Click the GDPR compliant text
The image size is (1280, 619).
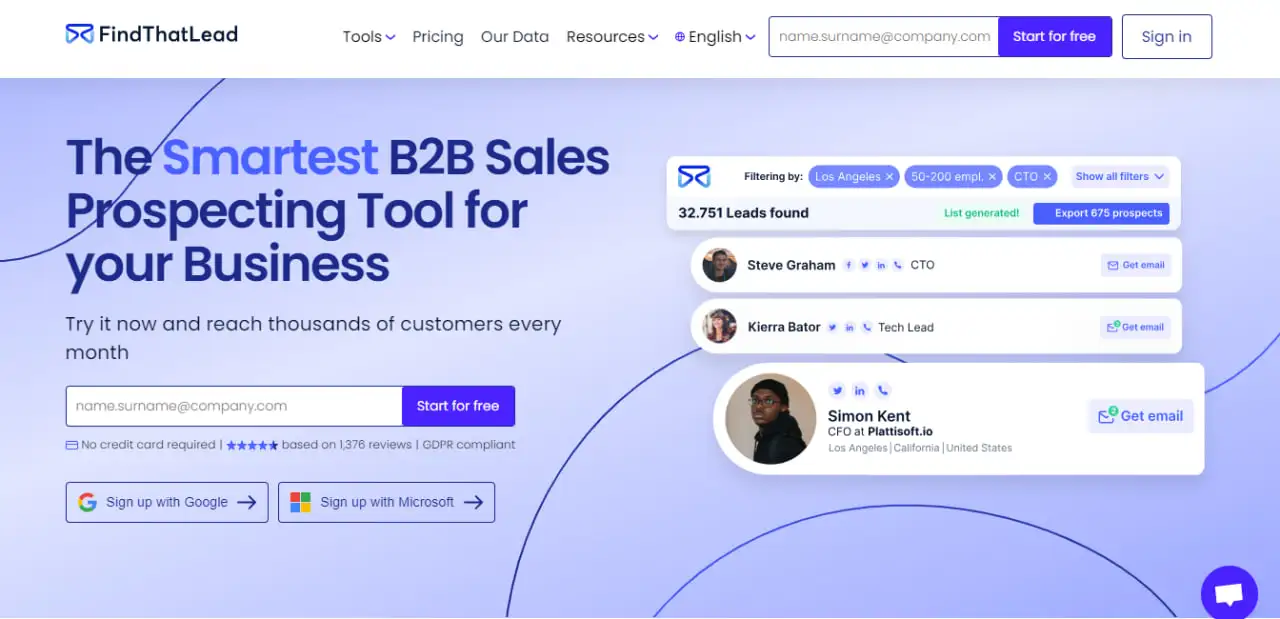tap(469, 445)
